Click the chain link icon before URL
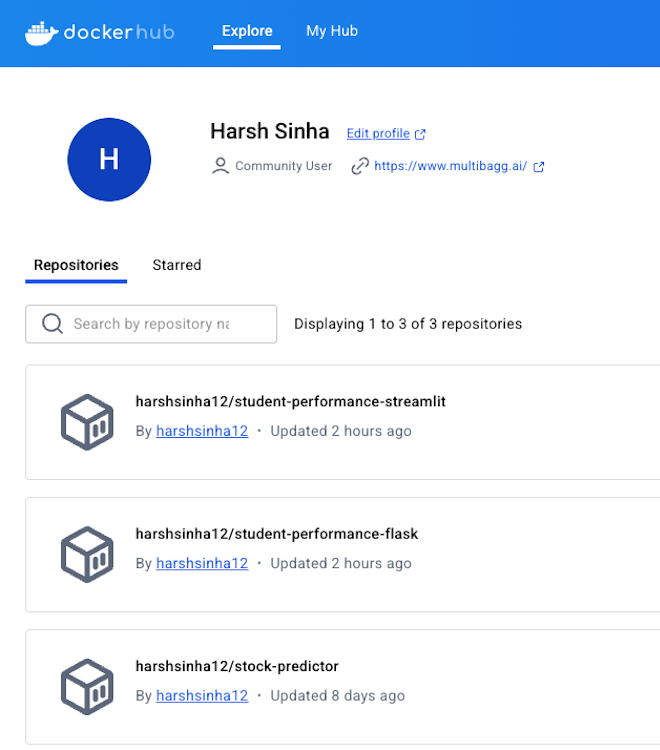Image resolution: width=660 pixels, height=750 pixels. tap(360, 166)
